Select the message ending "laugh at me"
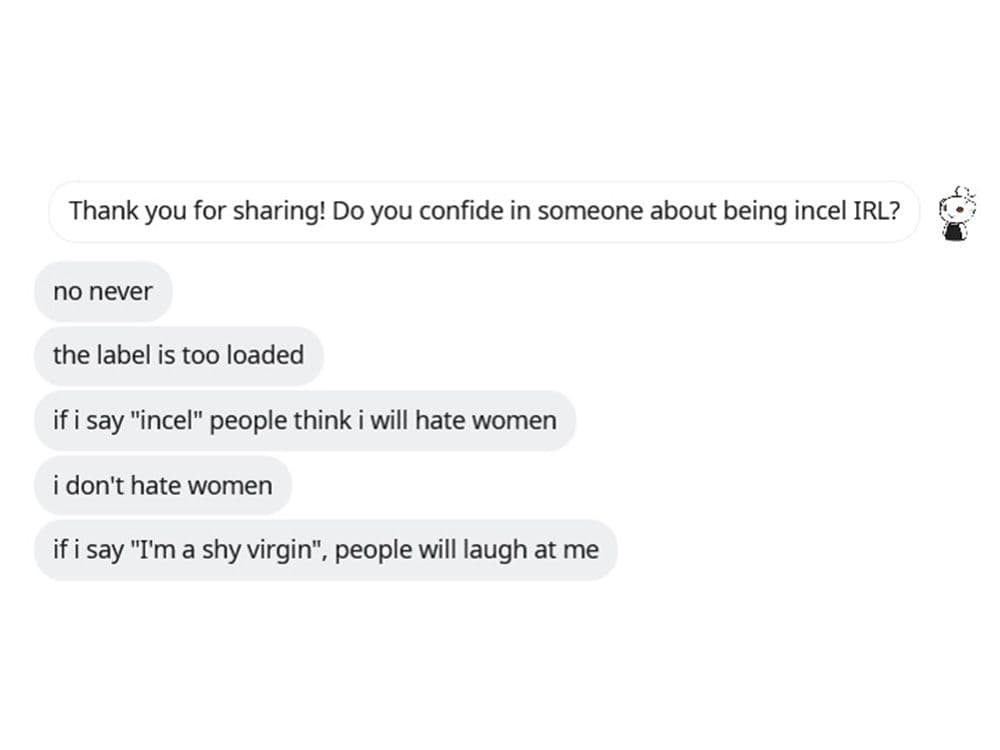The height and width of the screenshot is (750, 1000). [325, 549]
